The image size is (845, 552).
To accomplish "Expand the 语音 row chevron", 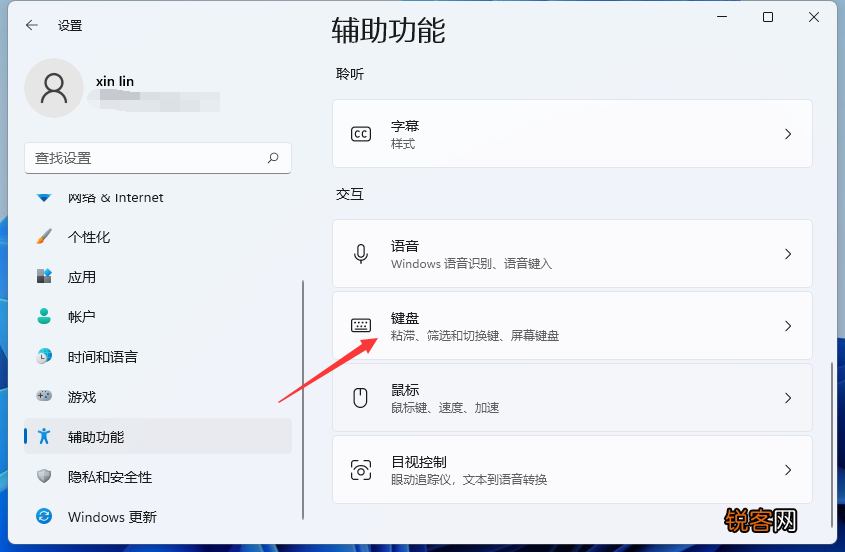I will [x=788, y=254].
